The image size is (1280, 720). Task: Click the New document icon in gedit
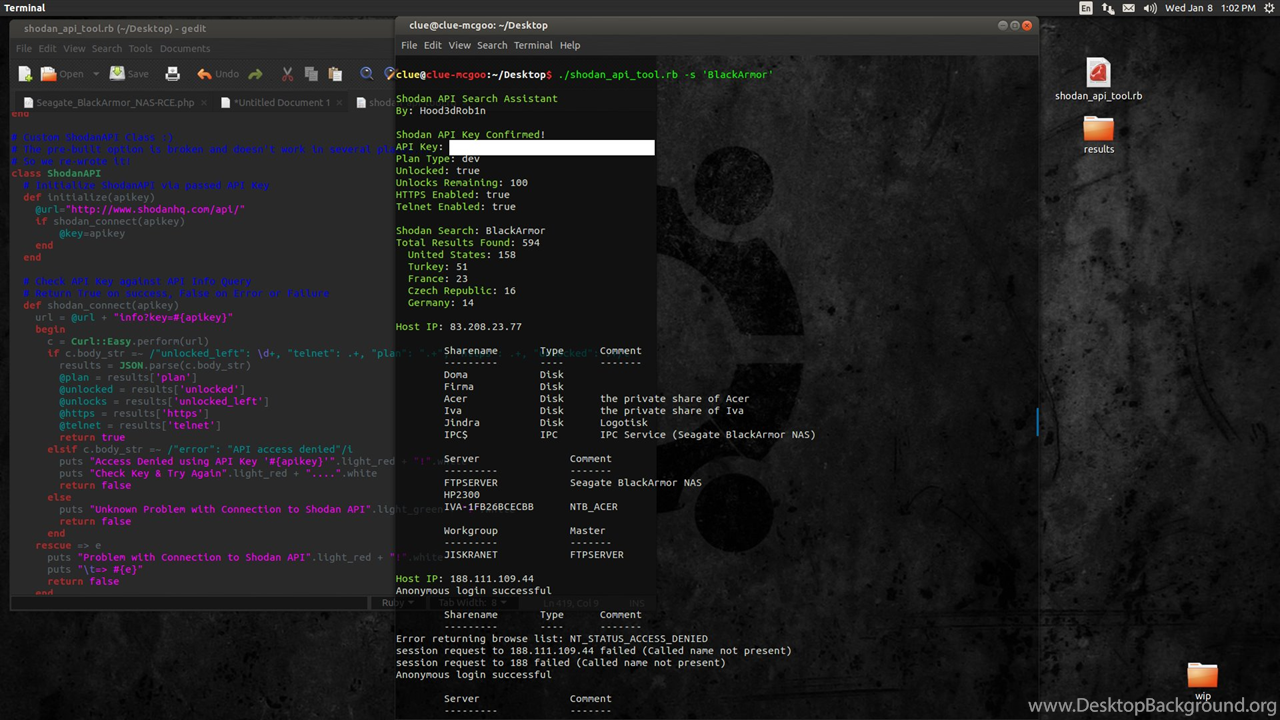click(x=25, y=74)
